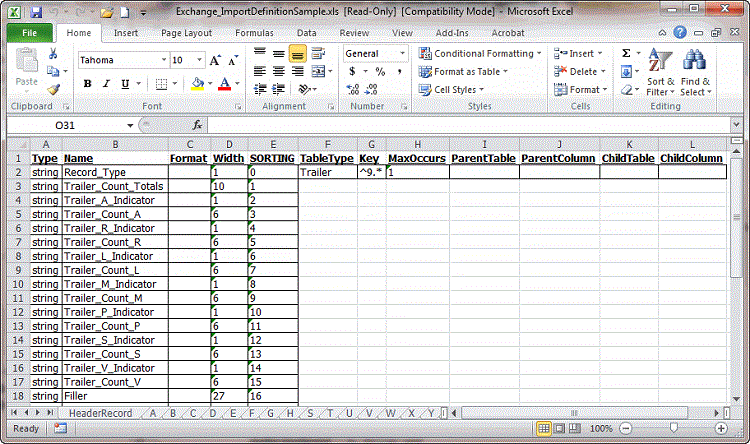Click the AutoSum sigma icon
Screen dimensions: 750x444
click(x=626, y=53)
